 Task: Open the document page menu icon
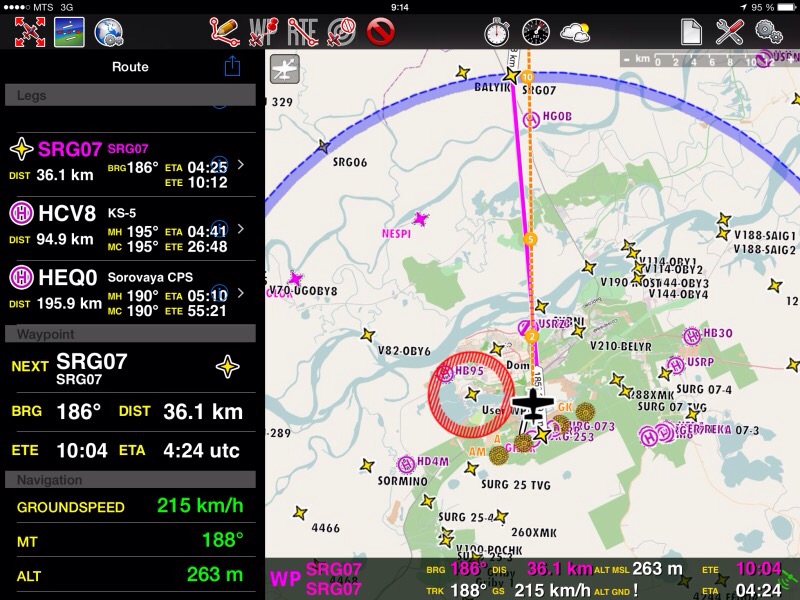(691, 32)
